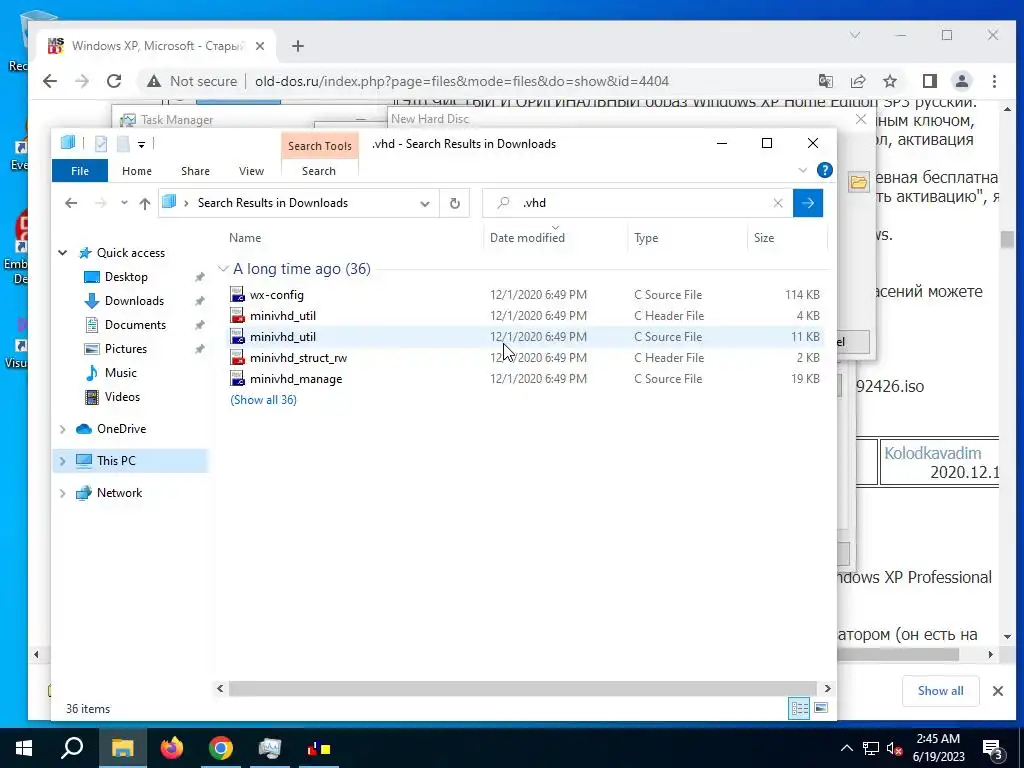
Task: Select the wx-config file
Action: [x=276, y=295]
